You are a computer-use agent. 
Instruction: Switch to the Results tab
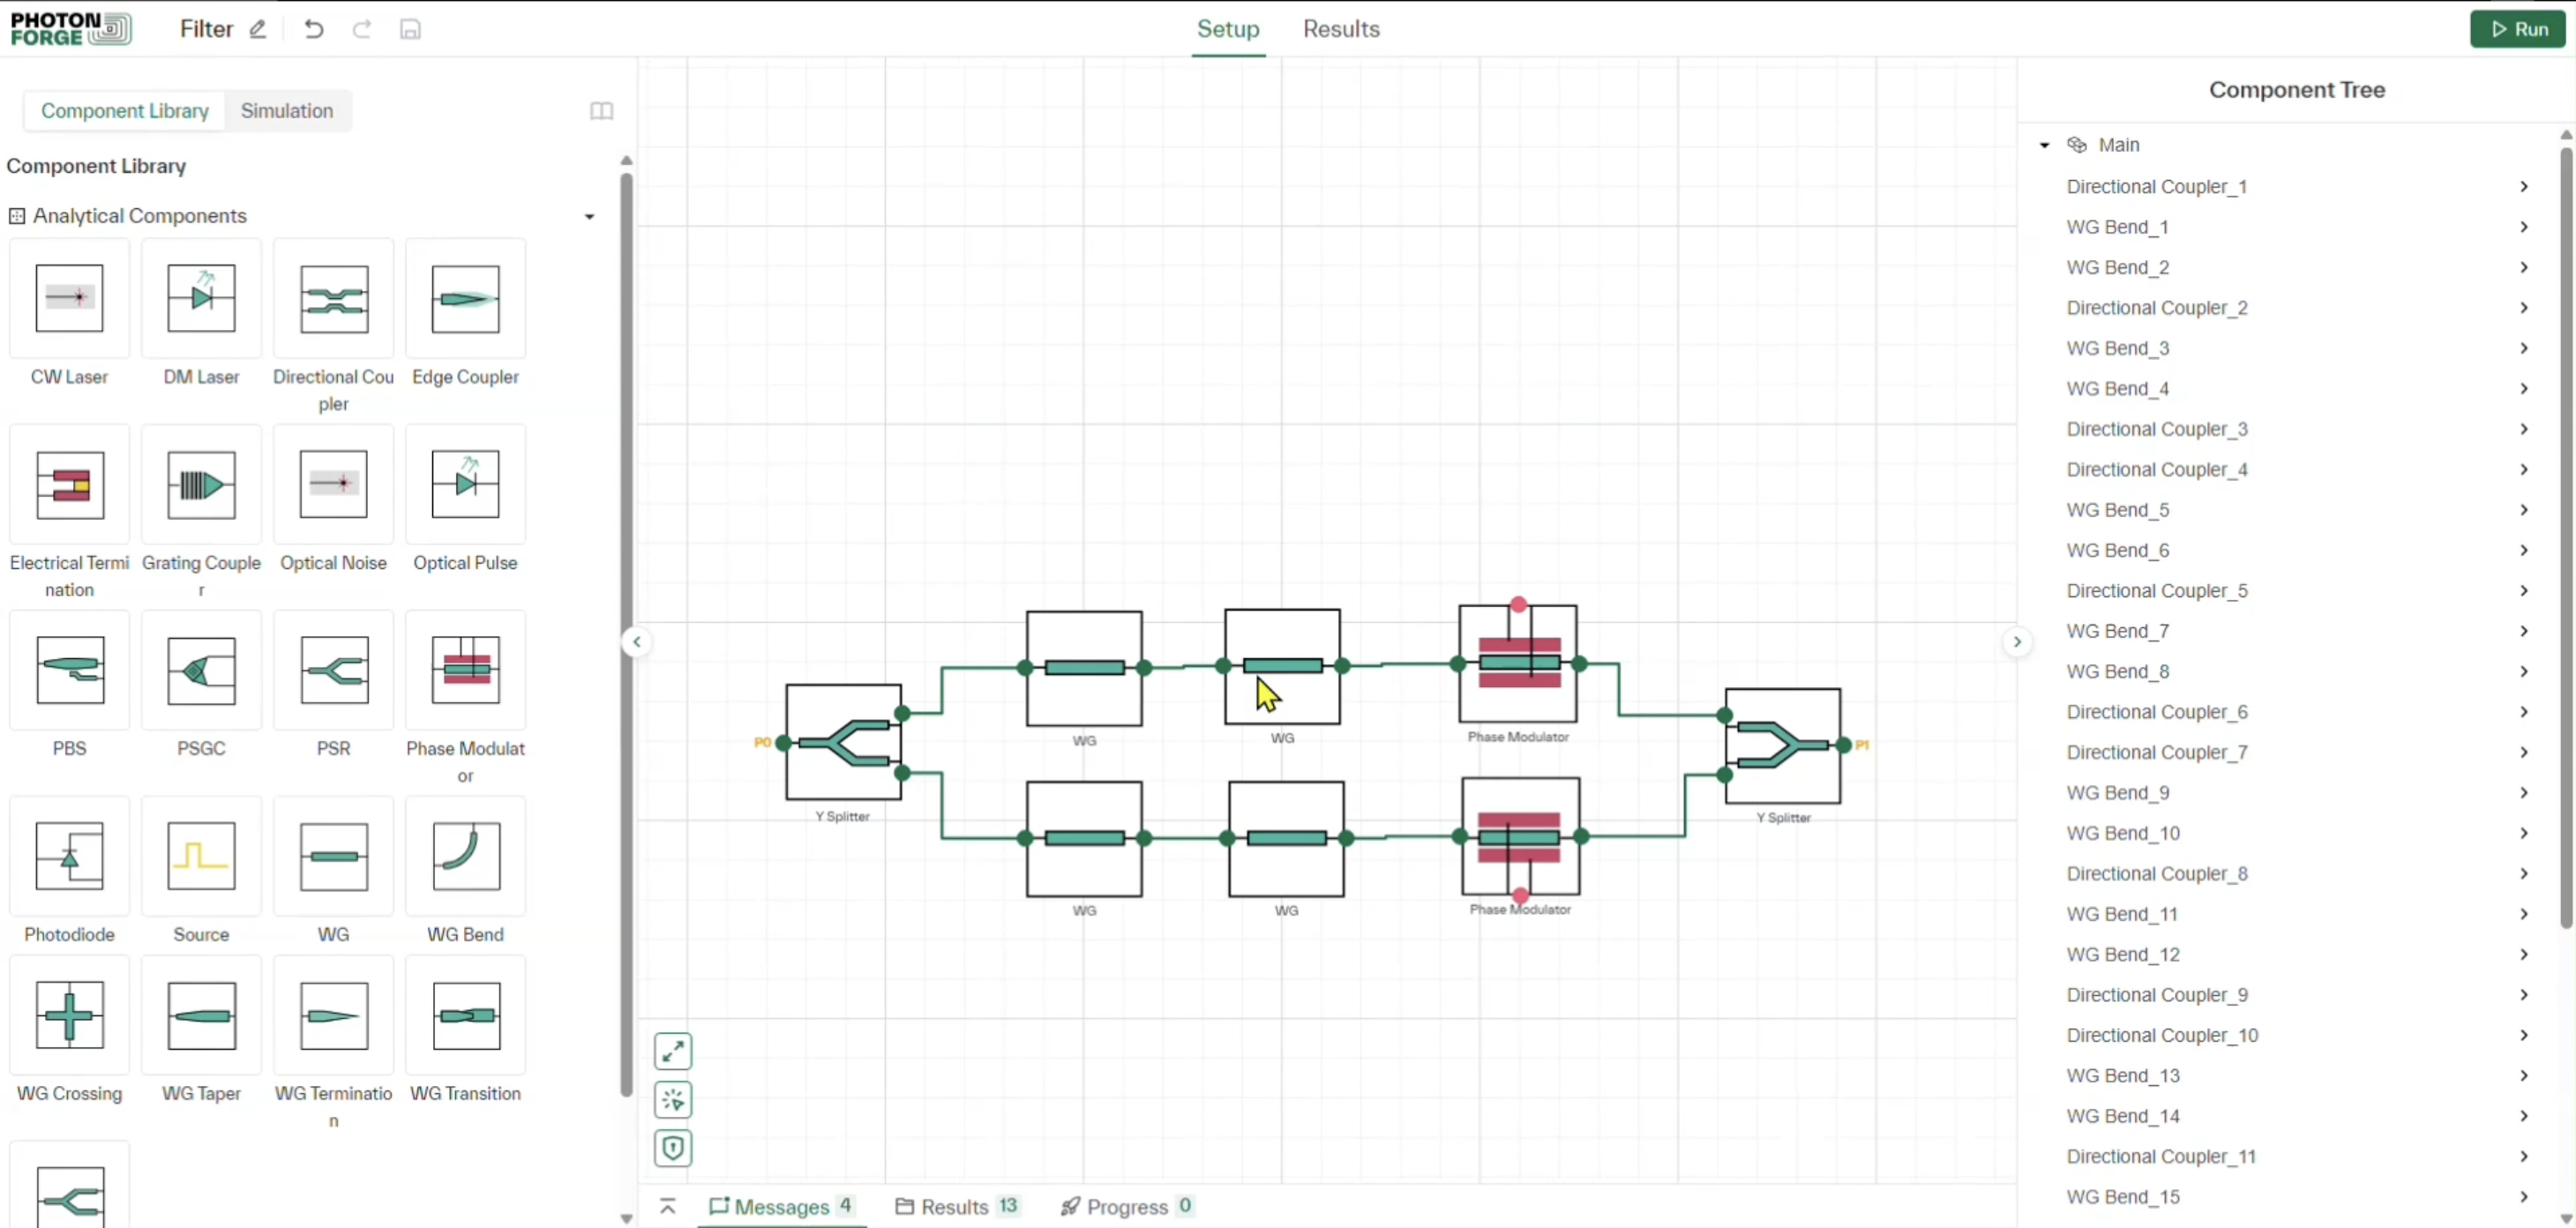[1341, 29]
